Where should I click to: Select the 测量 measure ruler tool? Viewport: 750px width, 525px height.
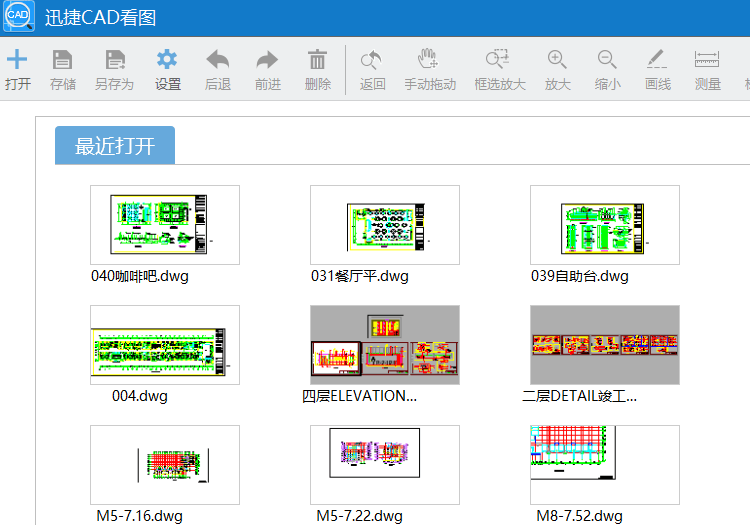[707, 59]
